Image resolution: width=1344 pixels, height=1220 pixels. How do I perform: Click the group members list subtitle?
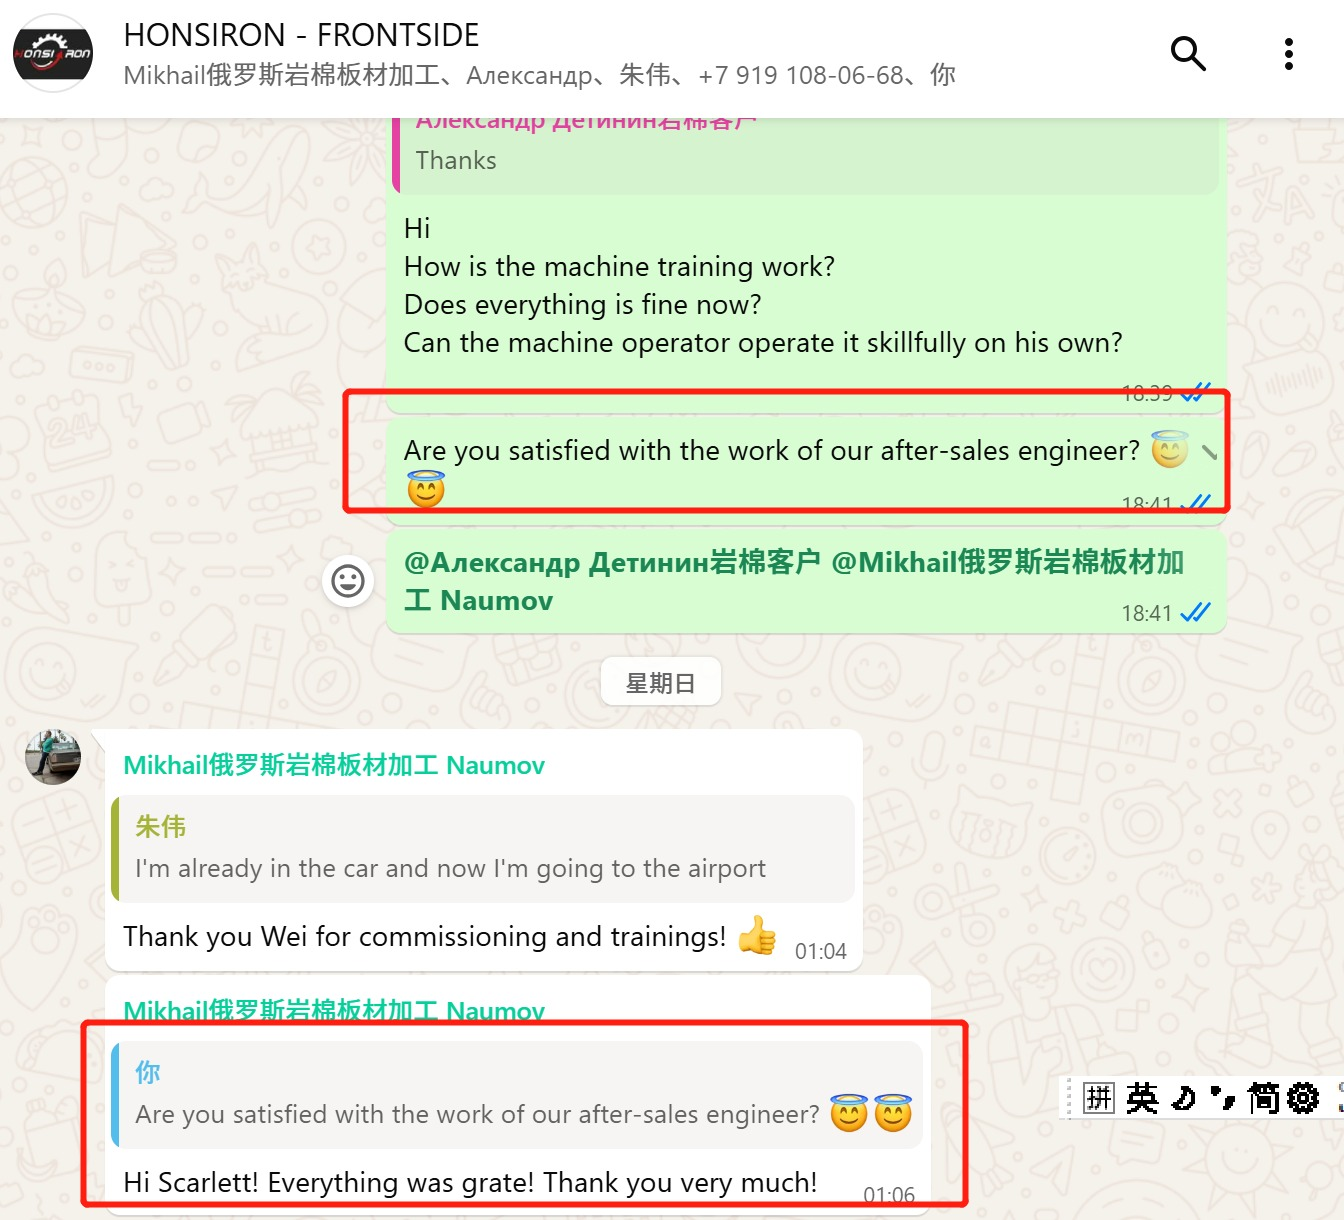[x=539, y=75]
